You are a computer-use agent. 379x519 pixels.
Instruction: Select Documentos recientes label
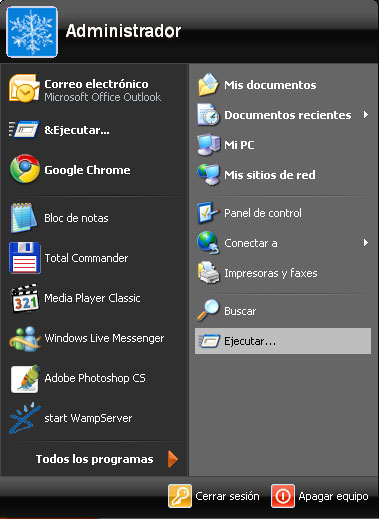[x=288, y=115]
